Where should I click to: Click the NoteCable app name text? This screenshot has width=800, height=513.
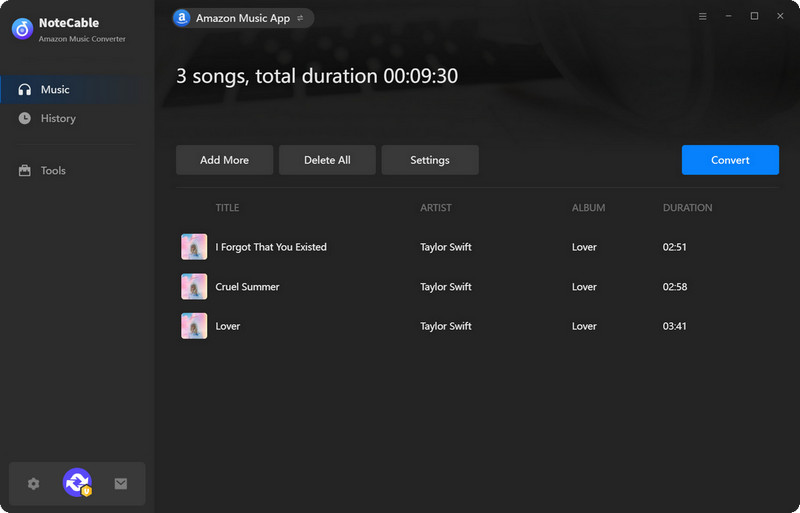tap(69, 23)
